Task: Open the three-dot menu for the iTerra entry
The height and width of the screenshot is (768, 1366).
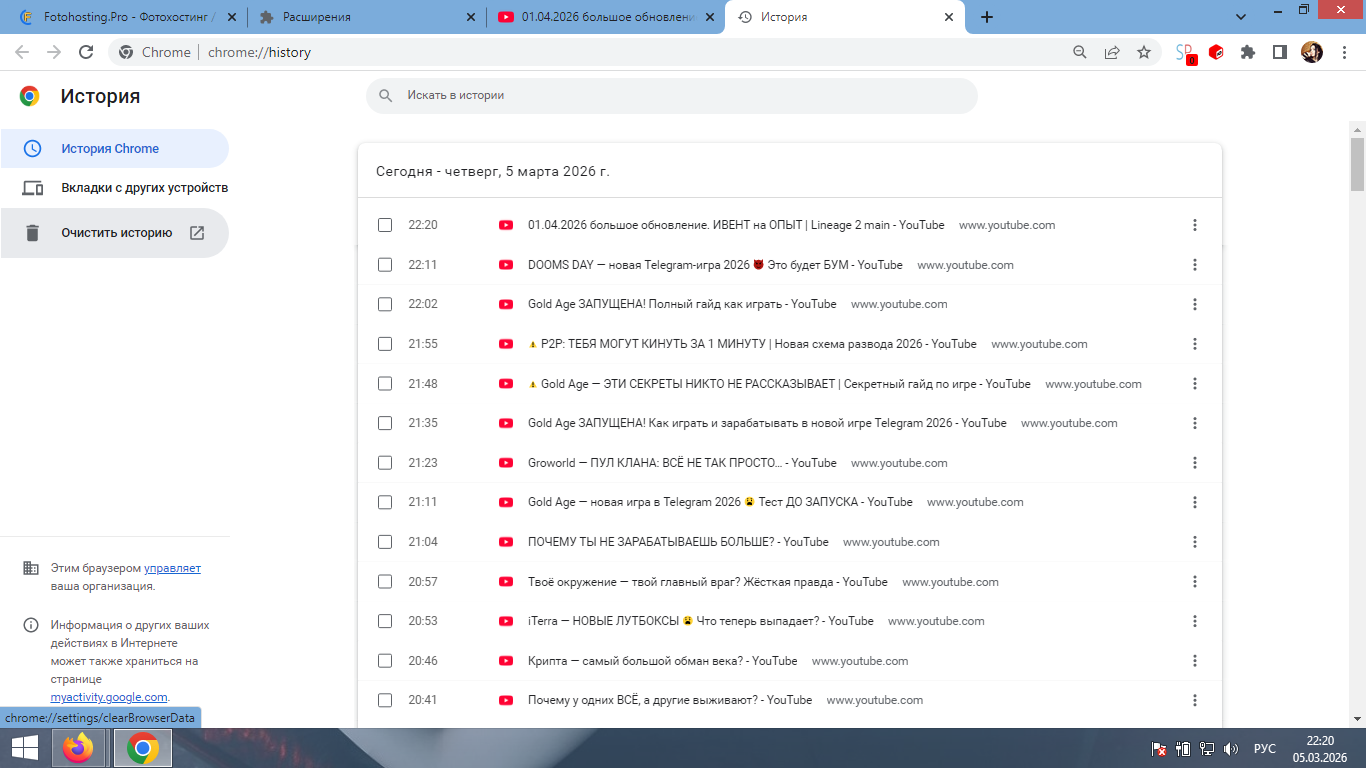Action: [1195, 621]
